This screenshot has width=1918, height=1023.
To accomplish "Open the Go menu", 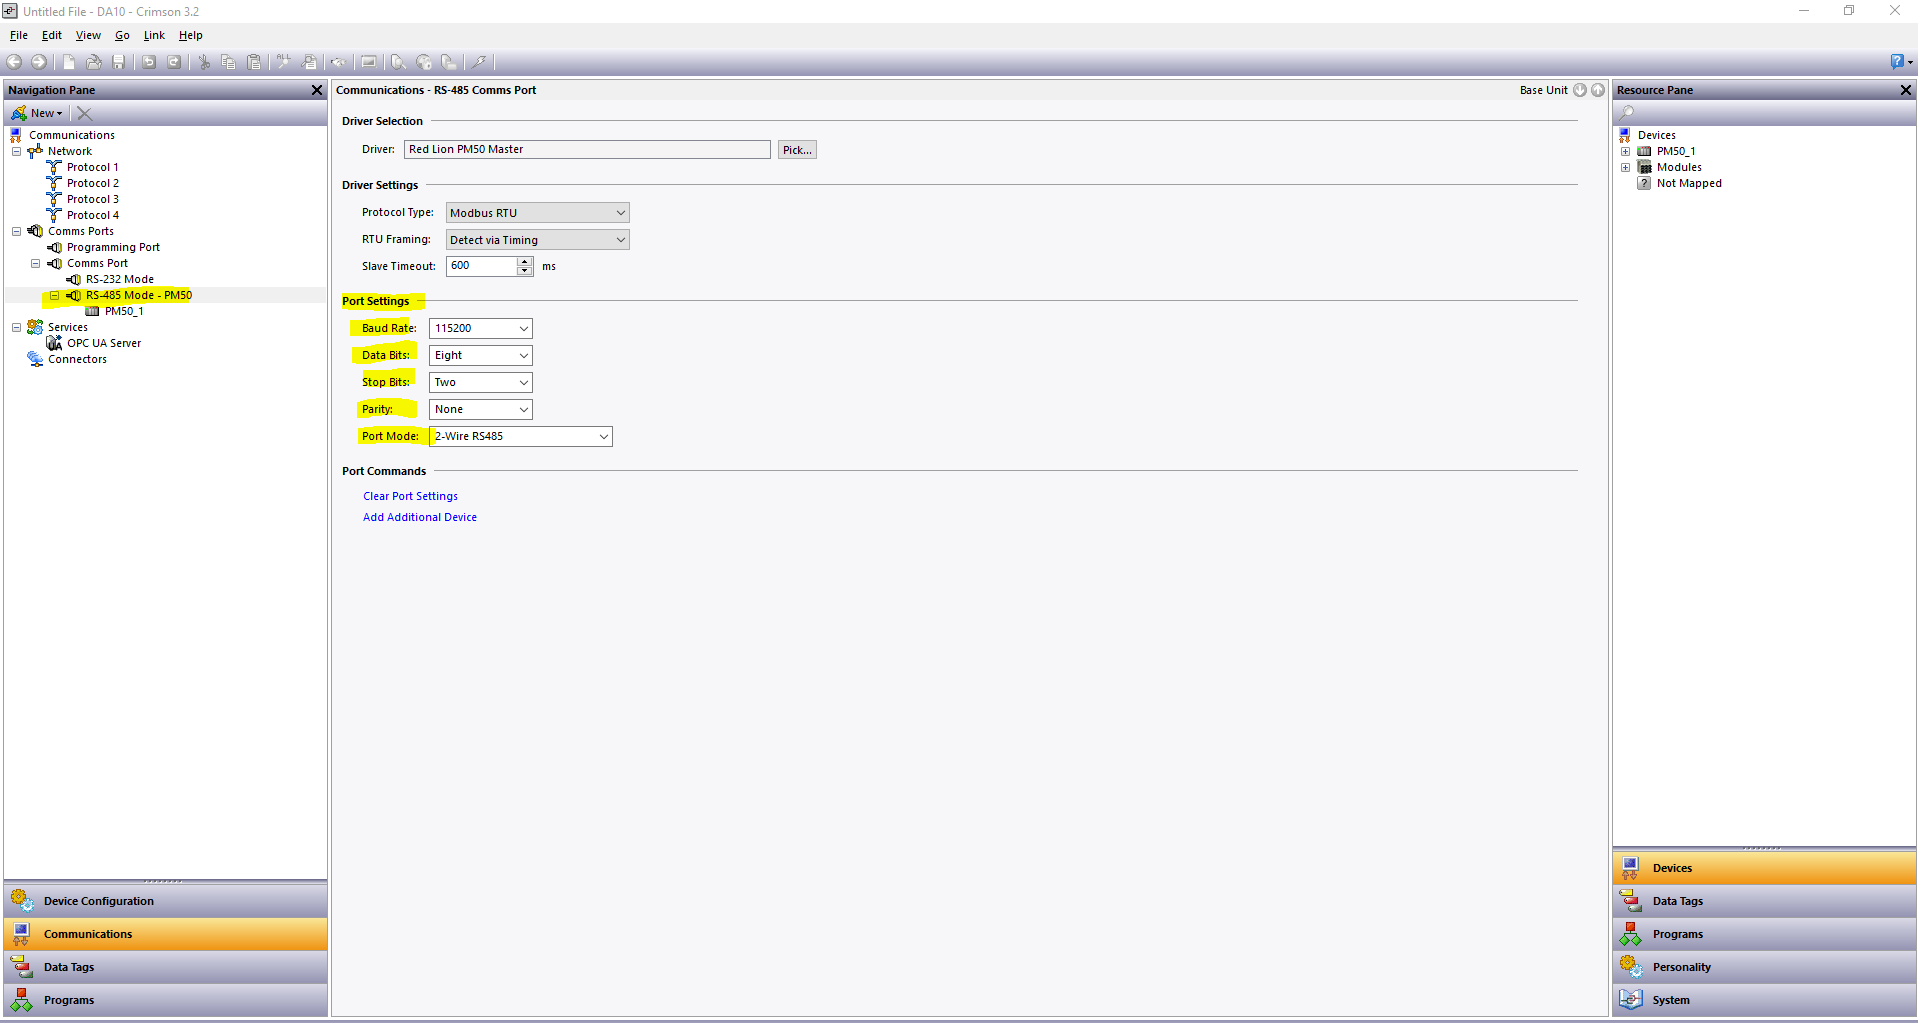I will click(122, 35).
